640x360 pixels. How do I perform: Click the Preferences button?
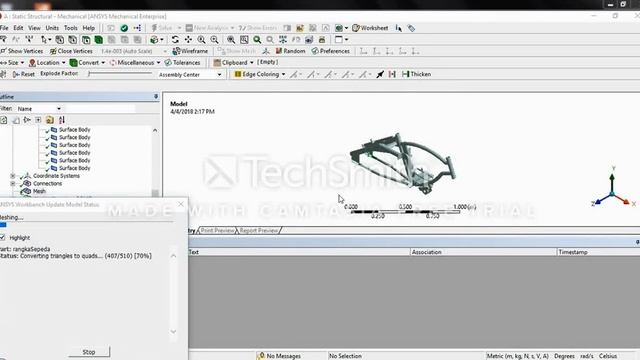point(331,51)
